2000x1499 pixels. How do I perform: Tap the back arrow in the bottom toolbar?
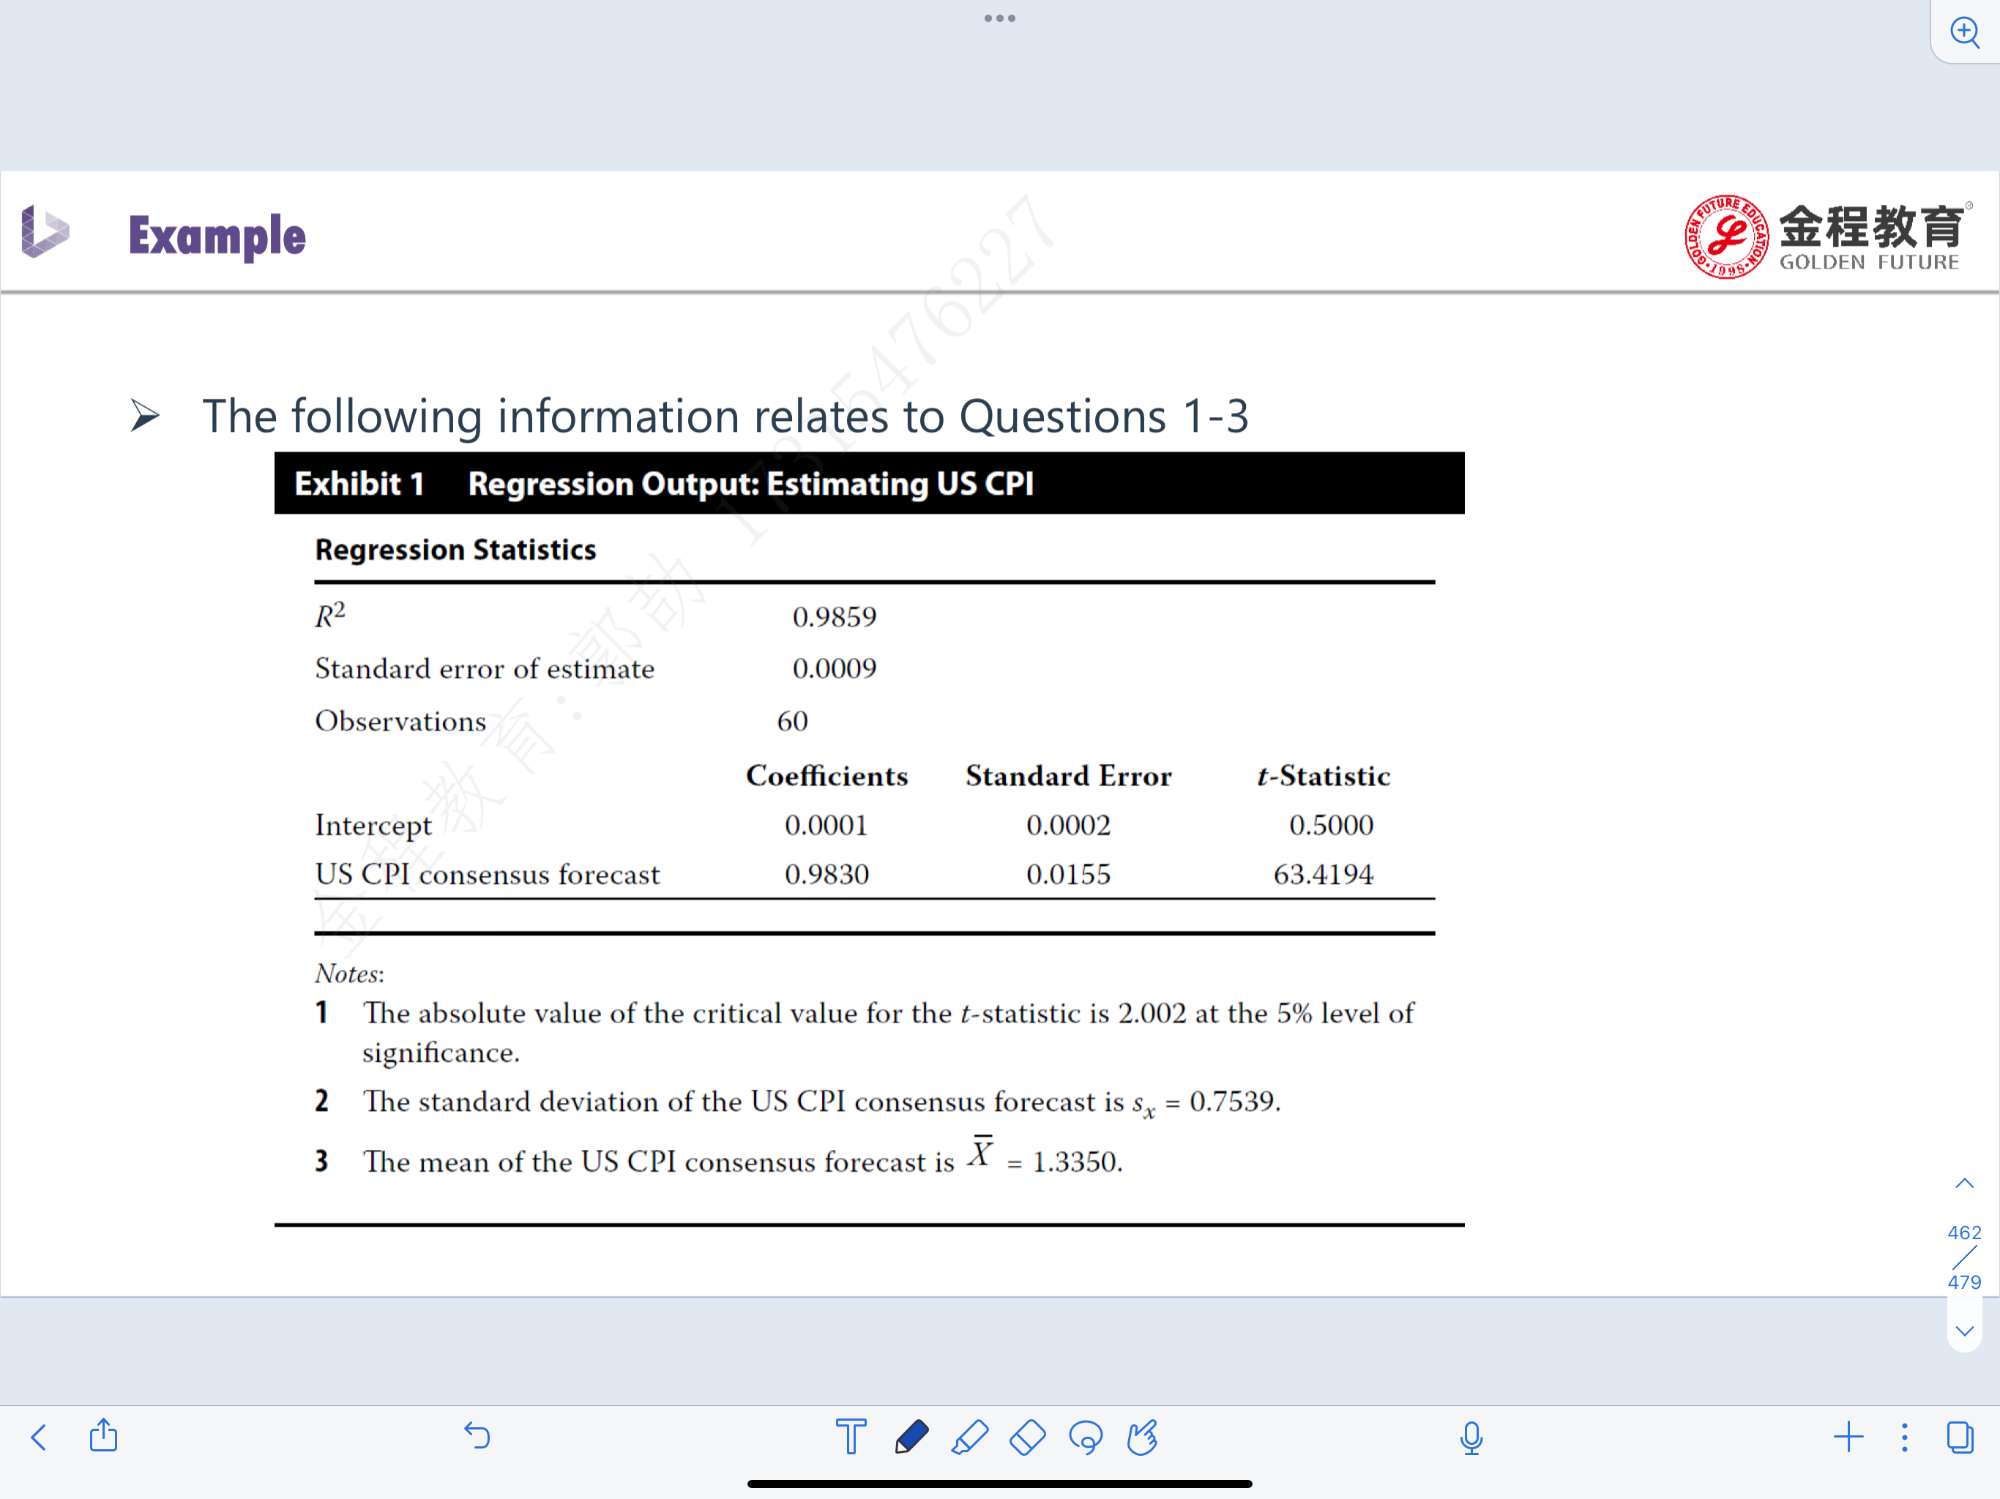point(39,1438)
